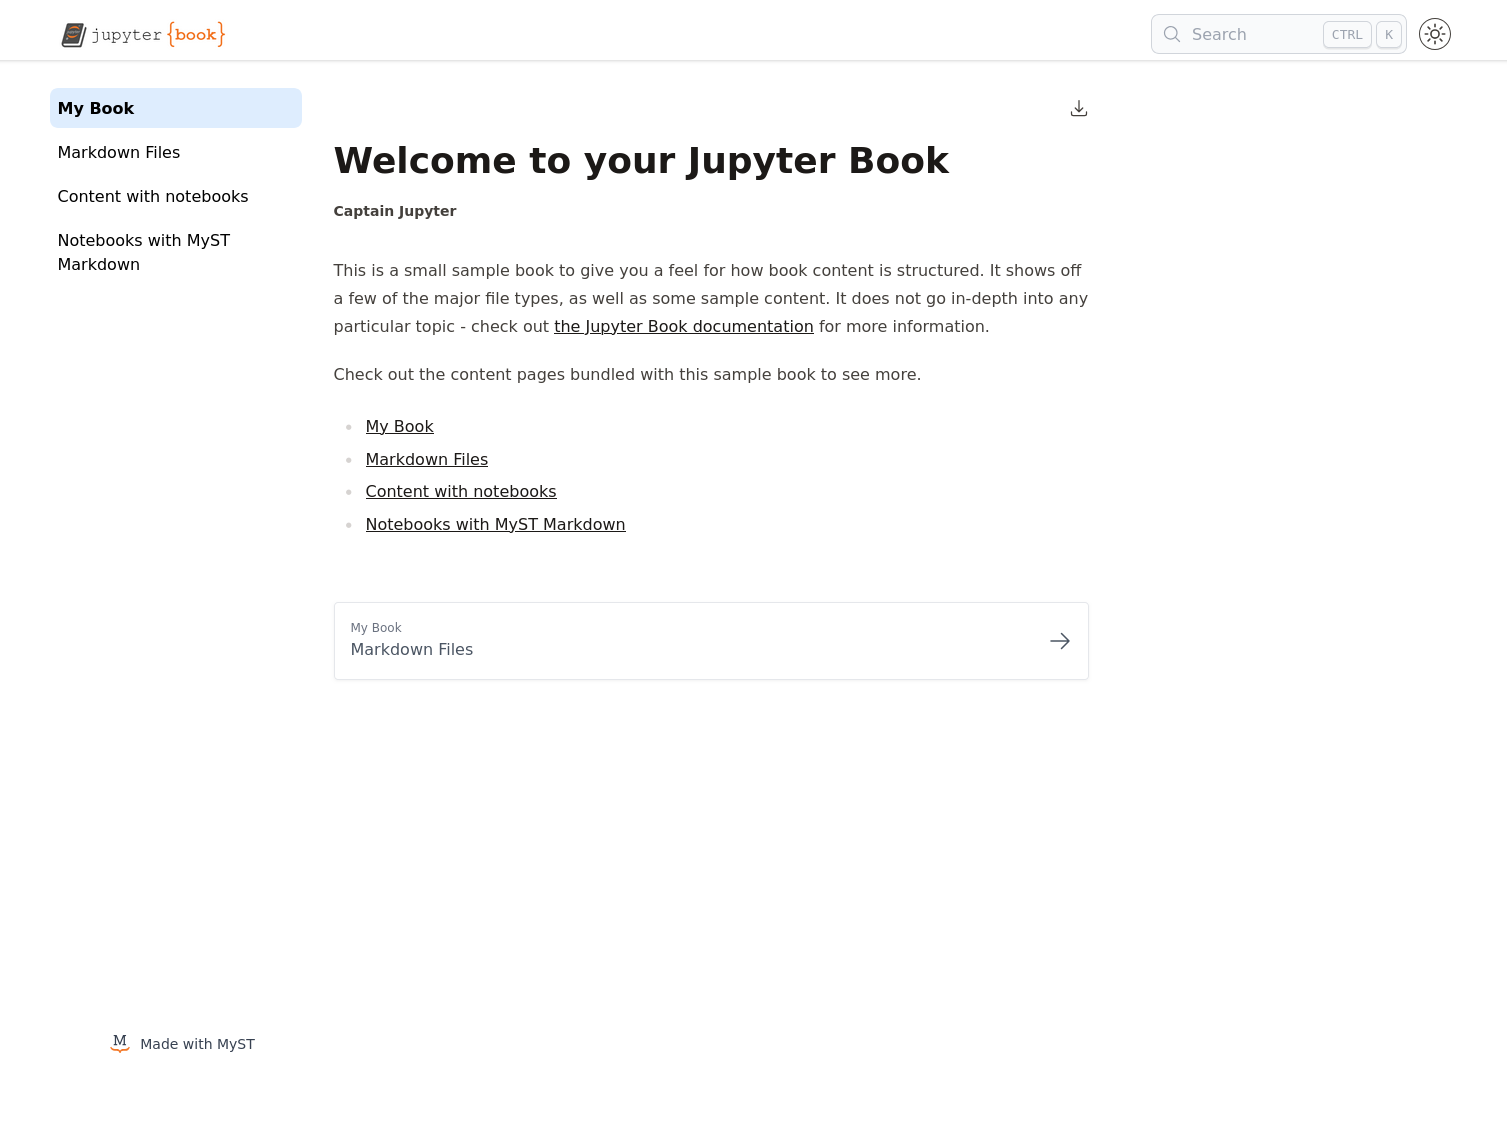This screenshot has height=1140, width=1507.
Task: Click the Content with notebooks bullet link
Action: (460, 491)
